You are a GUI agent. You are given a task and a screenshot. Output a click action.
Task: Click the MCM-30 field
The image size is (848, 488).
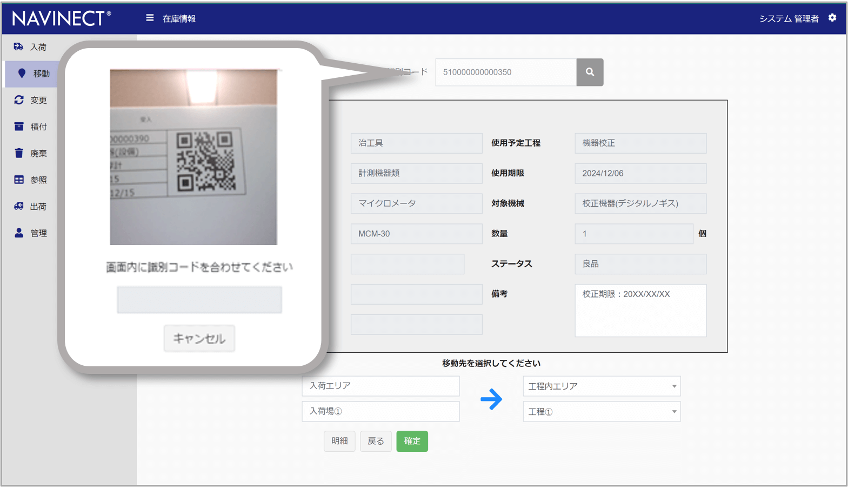click(416, 234)
